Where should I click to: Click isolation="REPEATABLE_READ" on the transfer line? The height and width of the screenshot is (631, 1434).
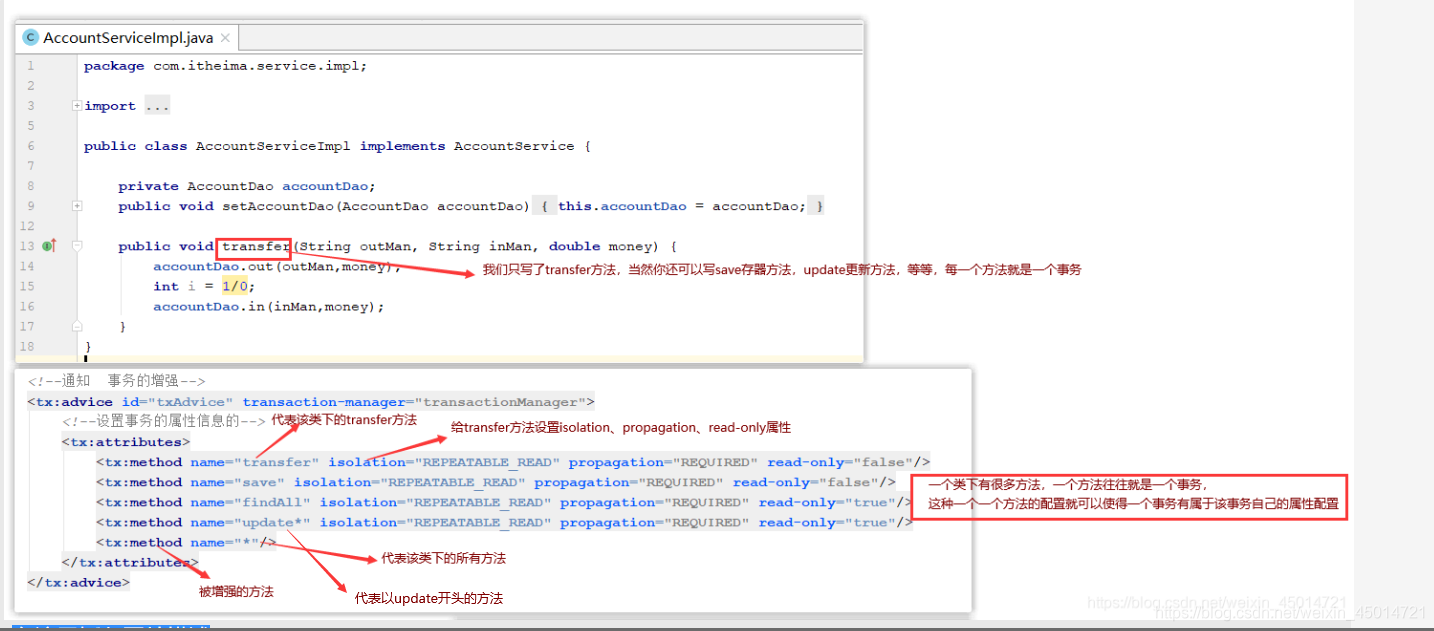point(444,462)
